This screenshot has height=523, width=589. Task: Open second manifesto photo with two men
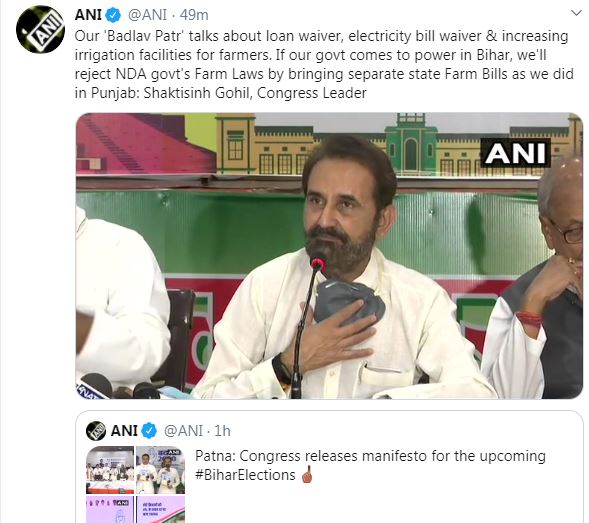(x=160, y=470)
